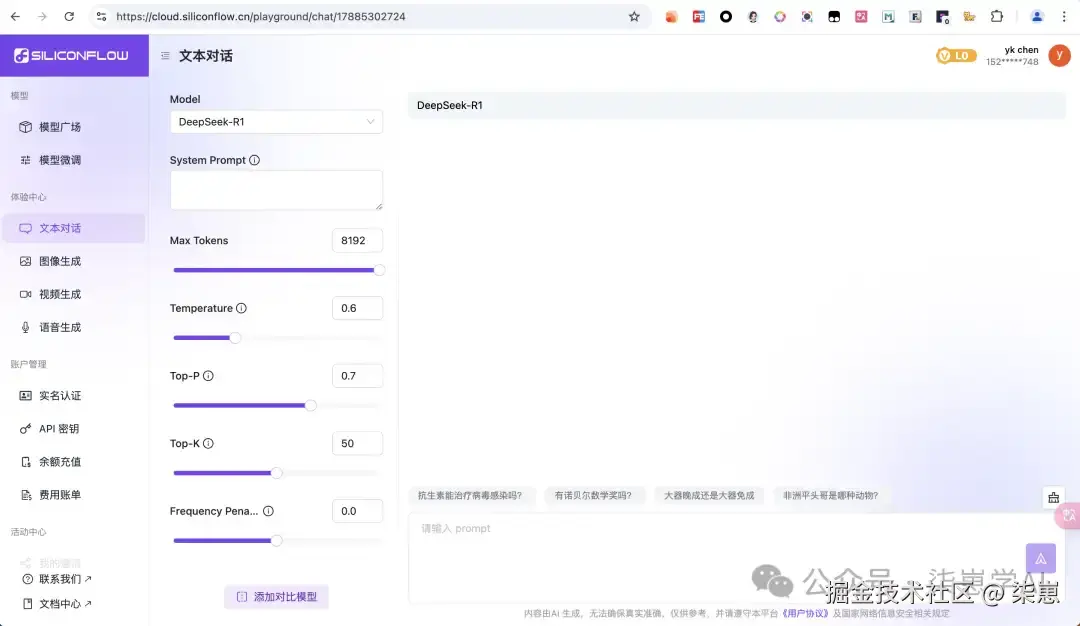Click the floating translate widget icon
This screenshot has height=626, width=1080.
click(x=1069, y=516)
